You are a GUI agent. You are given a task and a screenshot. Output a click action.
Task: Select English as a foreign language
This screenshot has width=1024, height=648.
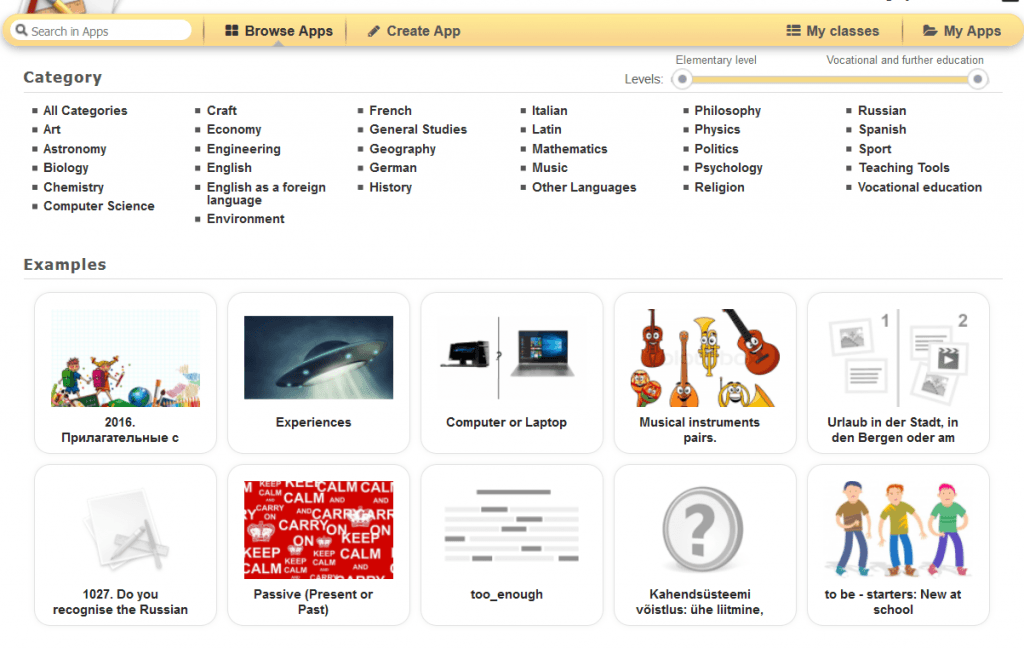266,193
